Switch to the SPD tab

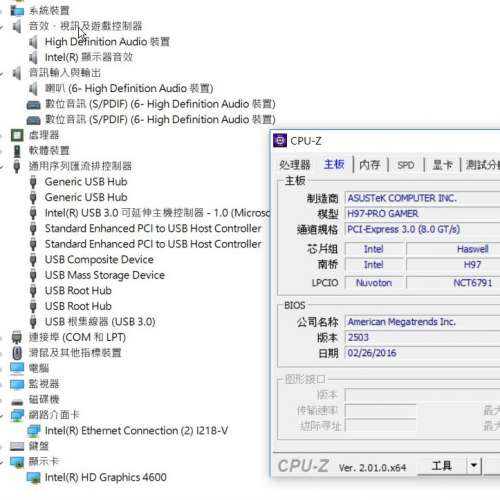406,165
